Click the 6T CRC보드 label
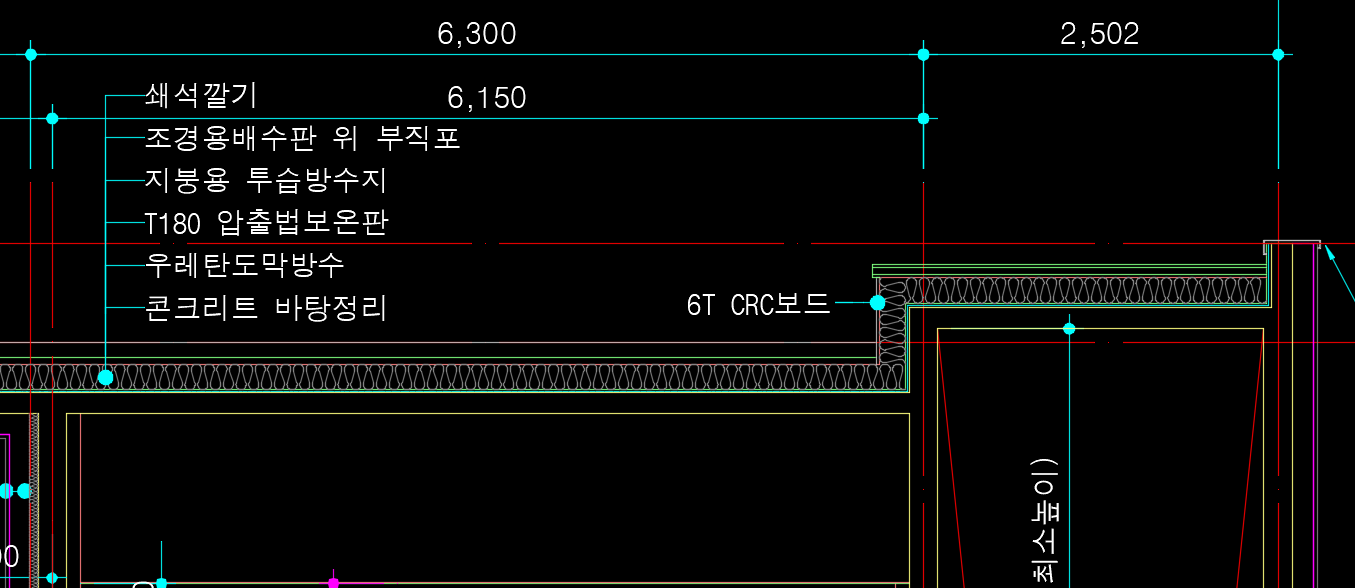Viewport: 1355px width, 588px height. click(x=758, y=305)
